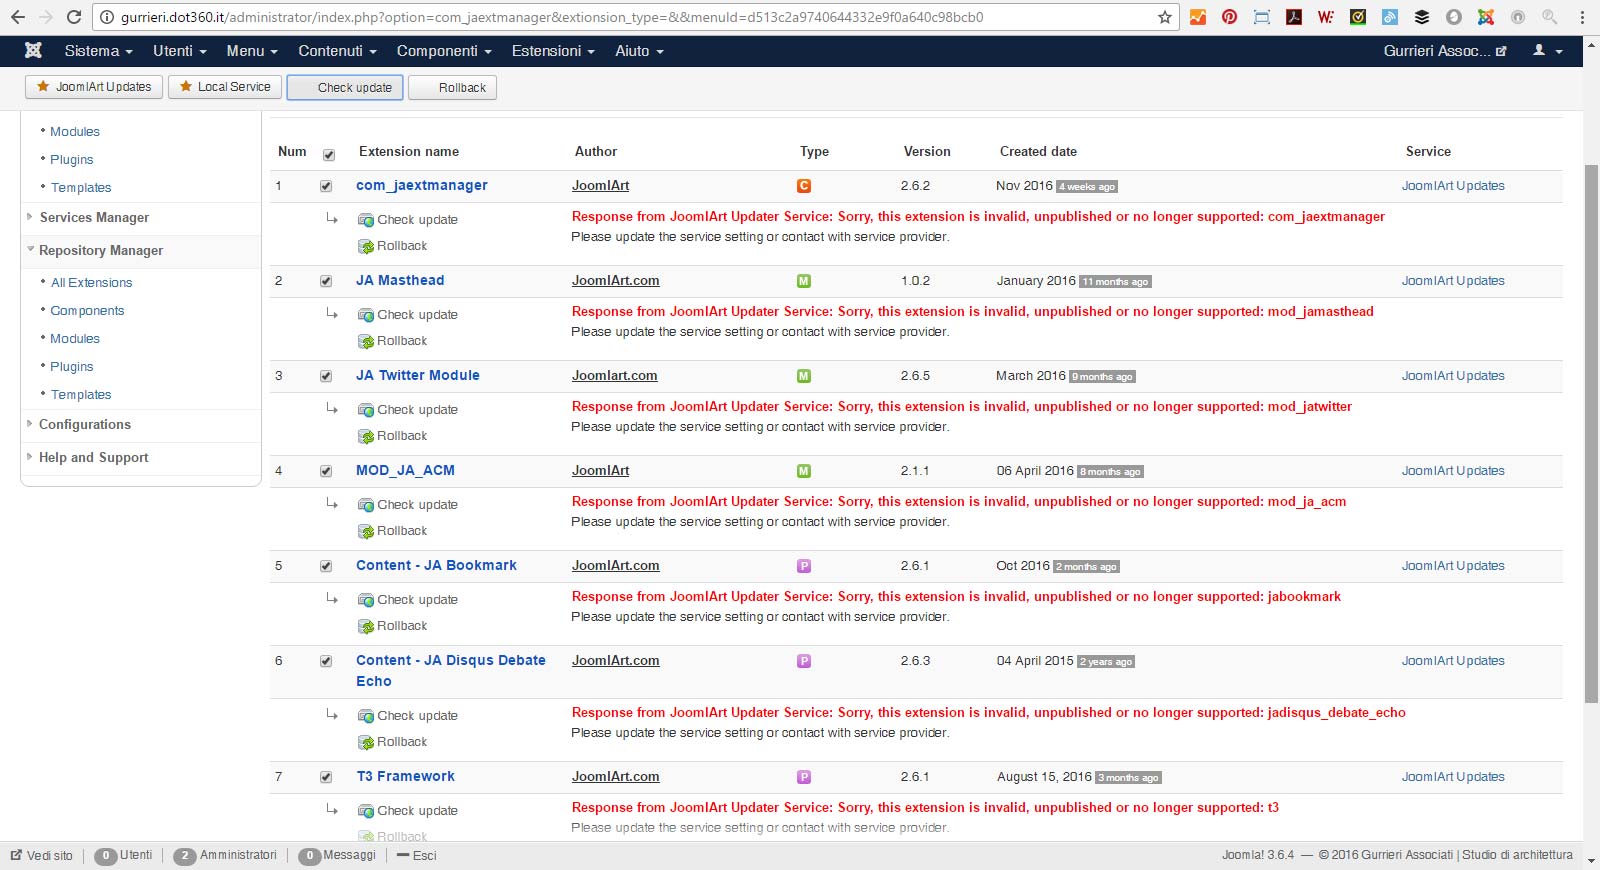Click Rollback icon under JA Disqus Debate Echo
The image size is (1600, 870).
pyautogui.click(x=366, y=742)
